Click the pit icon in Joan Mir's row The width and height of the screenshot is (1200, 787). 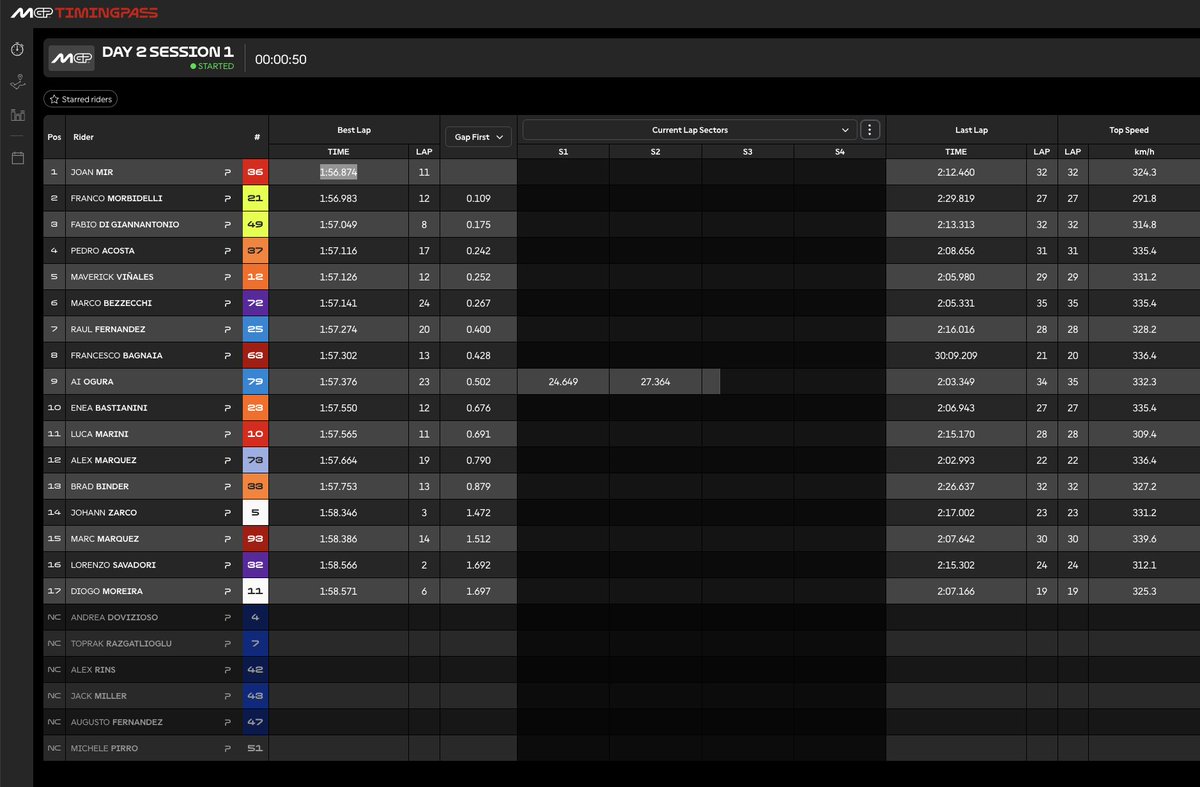click(x=227, y=172)
